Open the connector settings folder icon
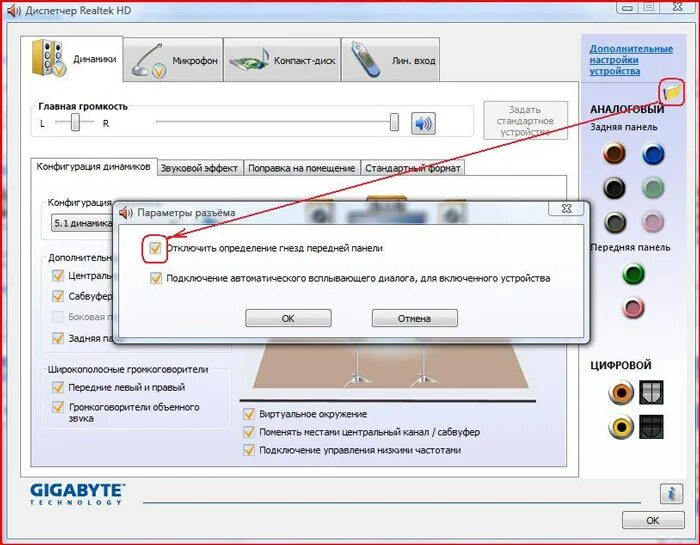Viewport: 700px width, 545px height. [672, 93]
